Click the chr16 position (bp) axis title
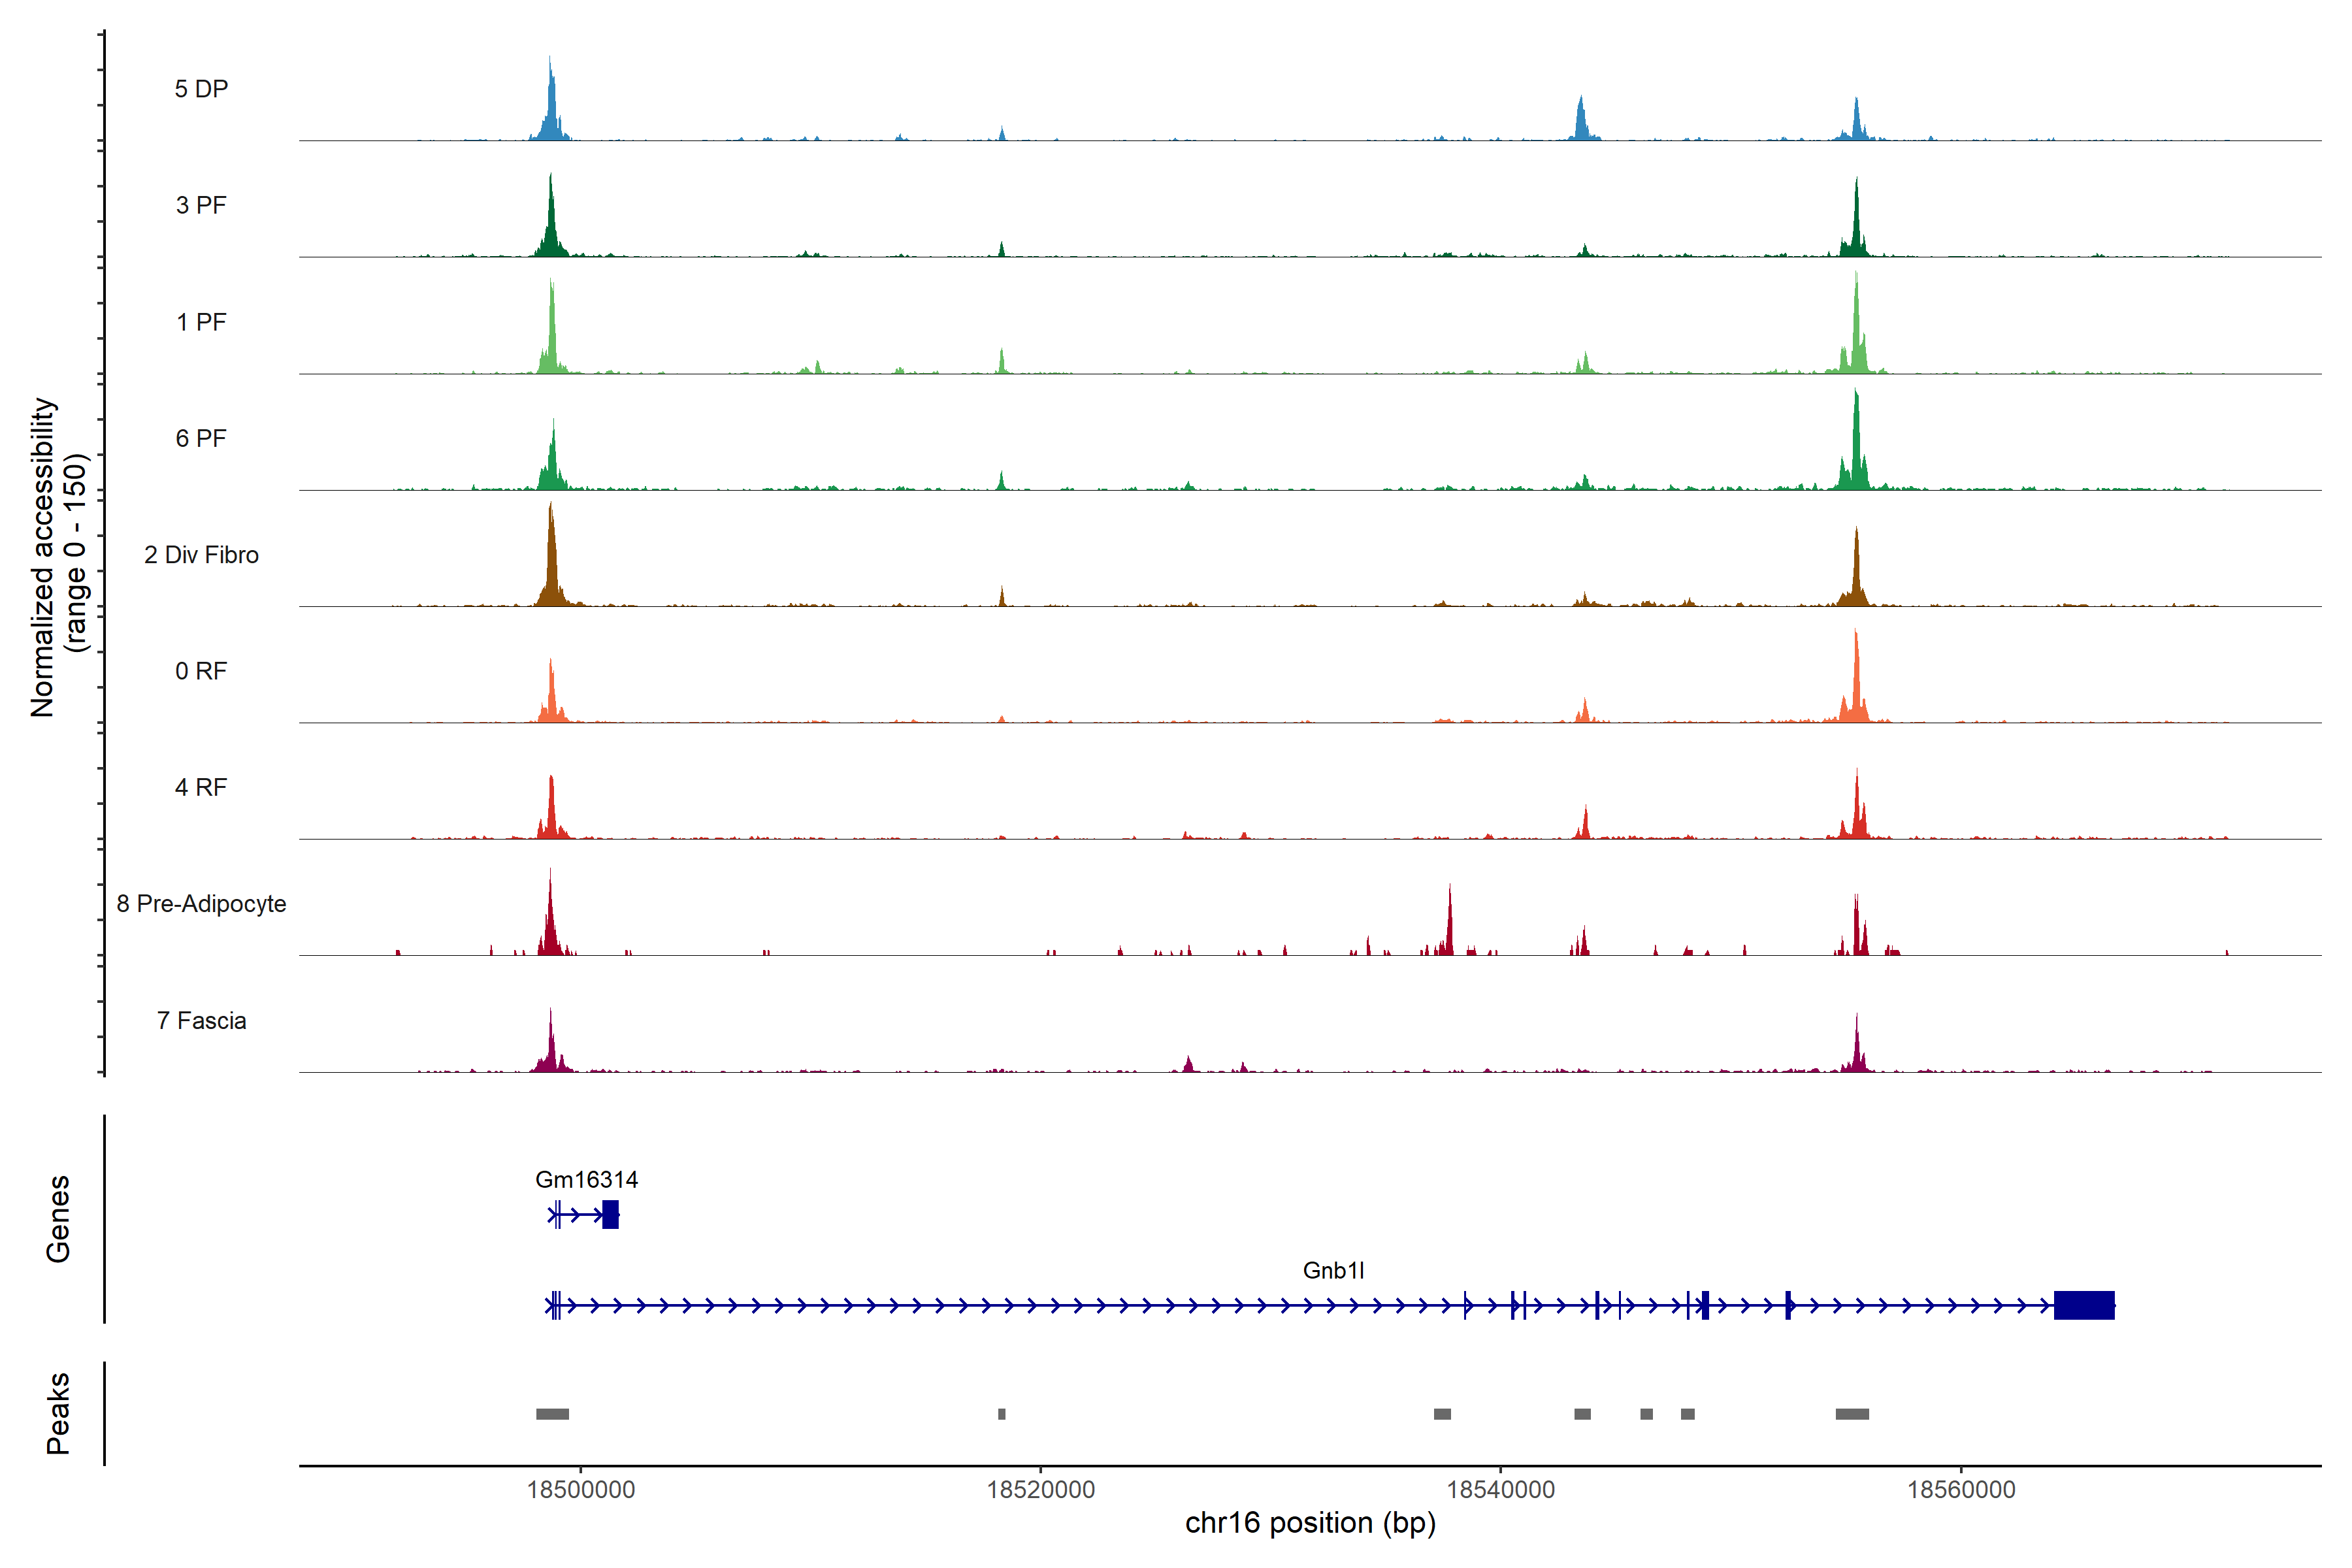The width and height of the screenshot is (2352, 1568). [x=1310, y=1524]
